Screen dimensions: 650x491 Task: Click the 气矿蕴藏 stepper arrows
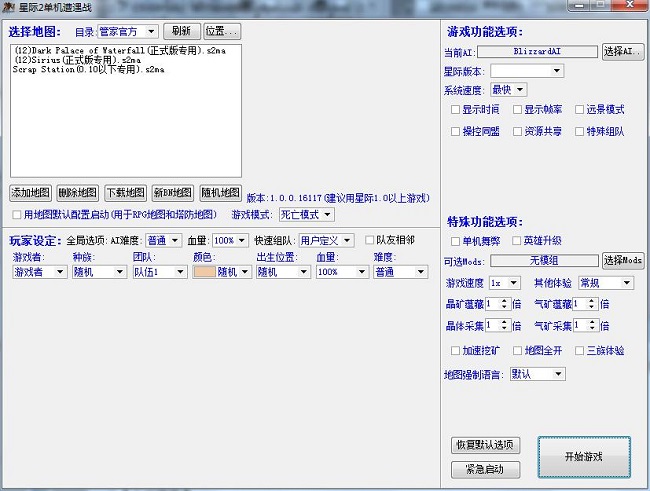click(592, 304)
